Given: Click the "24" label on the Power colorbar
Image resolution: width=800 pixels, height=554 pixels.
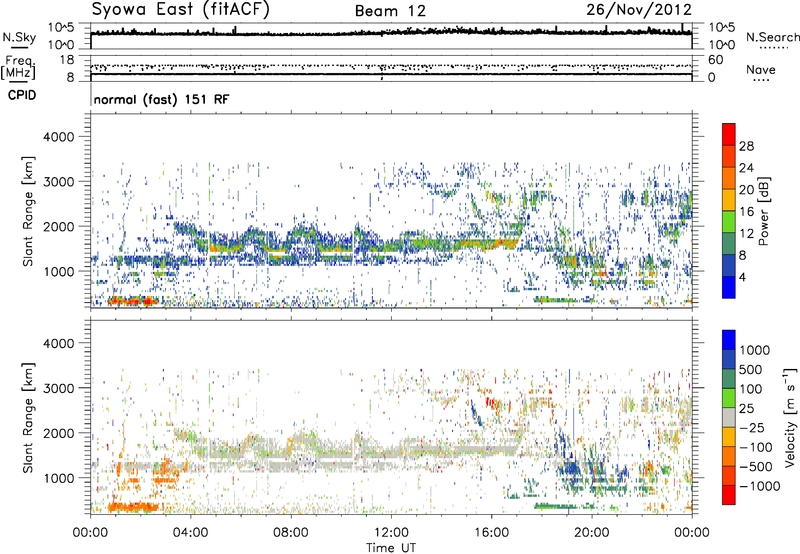Looking at the screenshot, I should [746, 168].
